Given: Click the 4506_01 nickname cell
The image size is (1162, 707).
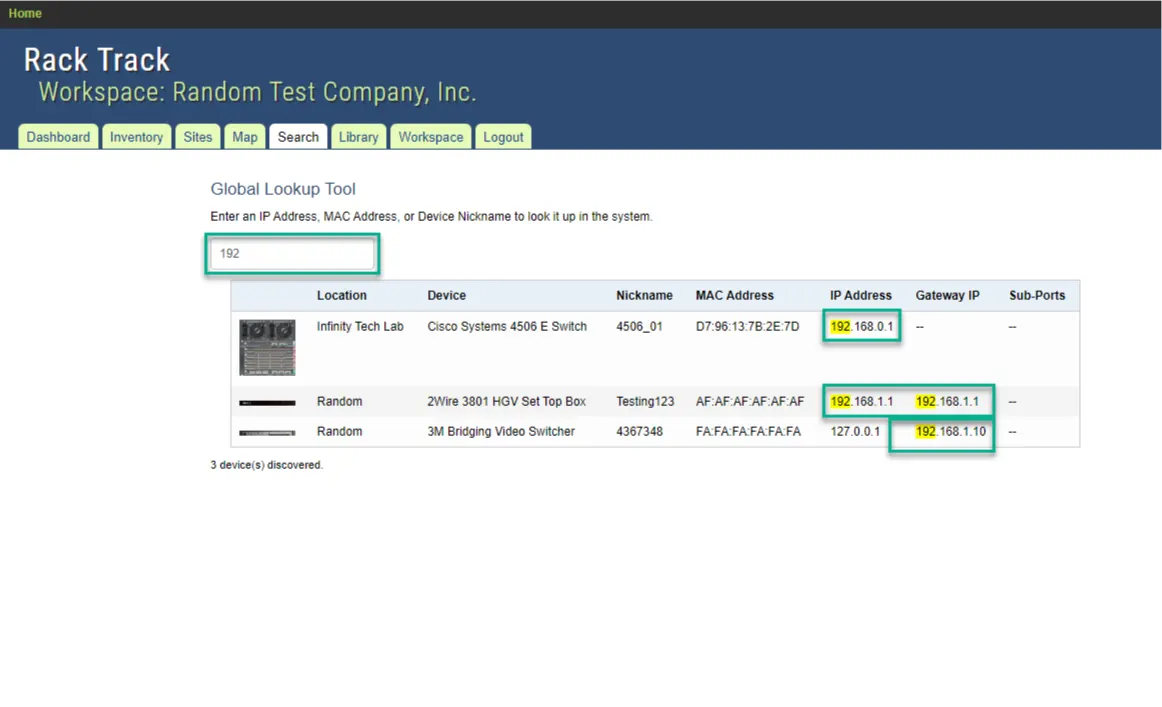Looking at the screenshot, I should 639,326.
